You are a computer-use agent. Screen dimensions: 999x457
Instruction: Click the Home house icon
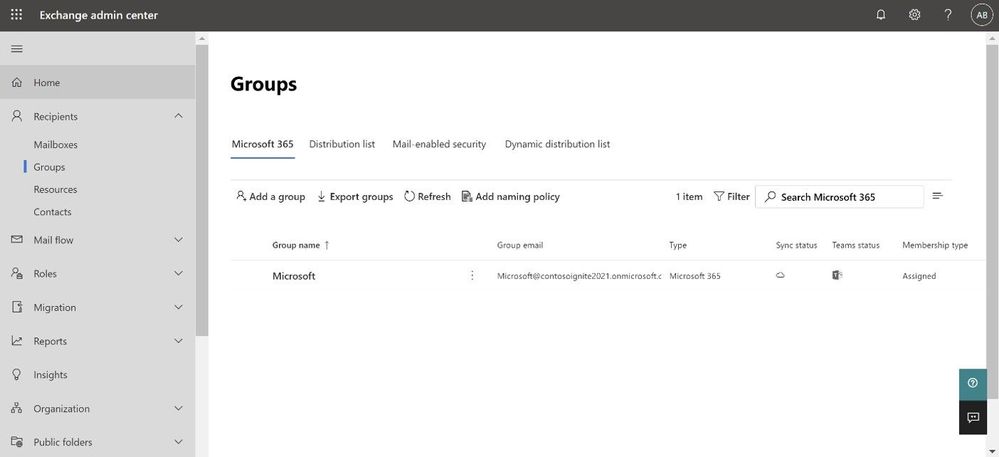tap(17, 82)
